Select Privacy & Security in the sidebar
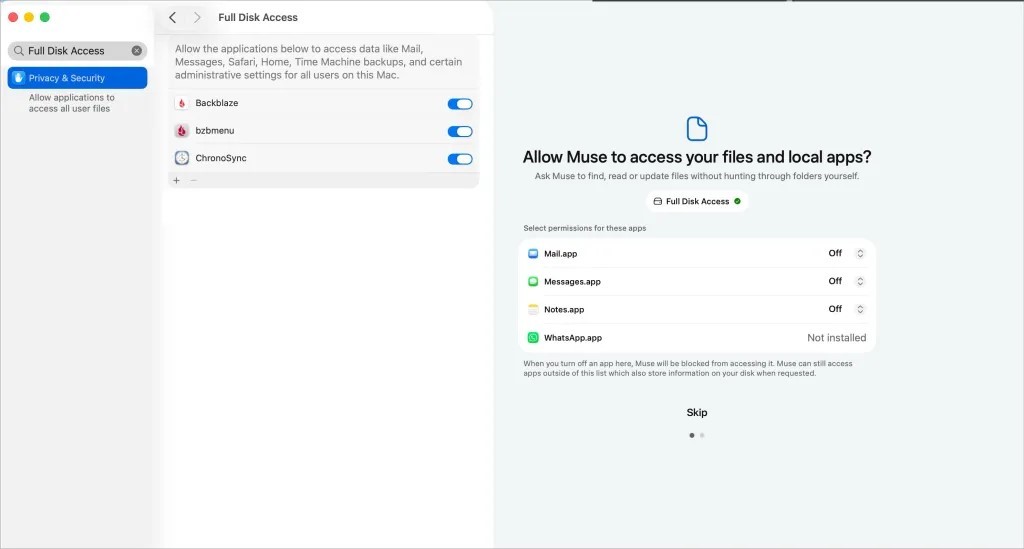 point(77,78)
